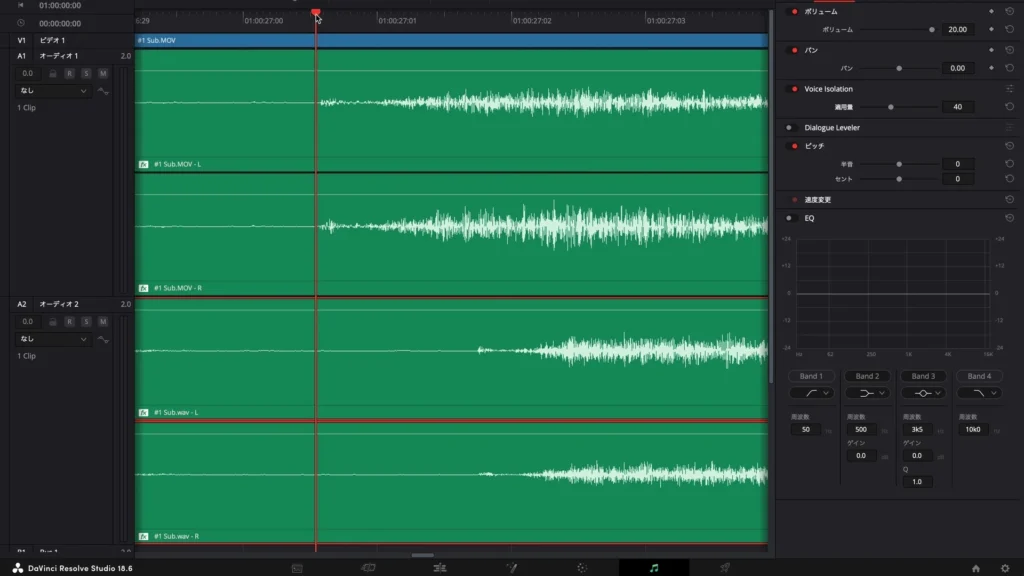The height and width of the screenshot is (576, 1024).
Task: Open Voice Isolation custom settings icon
Action: (x=1010, y=89)
